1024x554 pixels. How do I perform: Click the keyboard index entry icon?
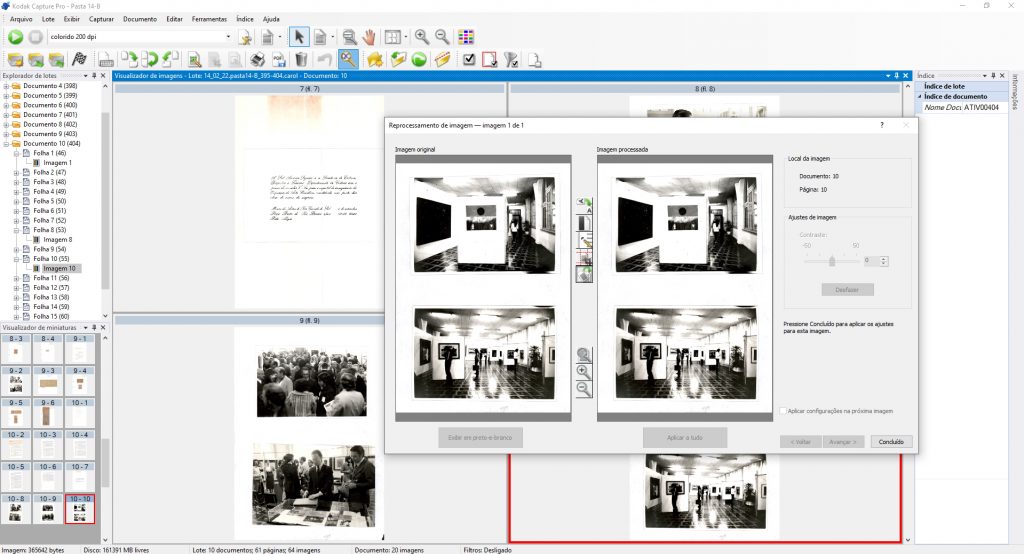pos(106,59)
